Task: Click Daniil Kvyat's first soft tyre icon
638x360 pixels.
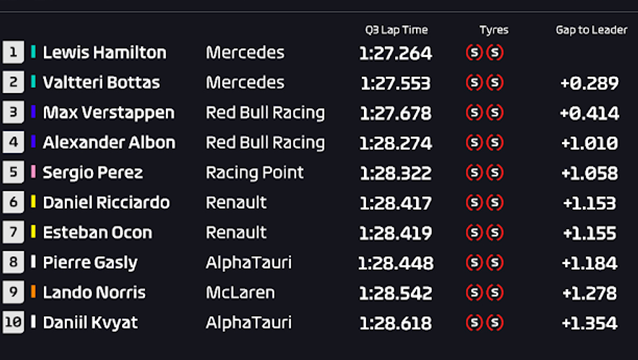Action: pos(474,323)
